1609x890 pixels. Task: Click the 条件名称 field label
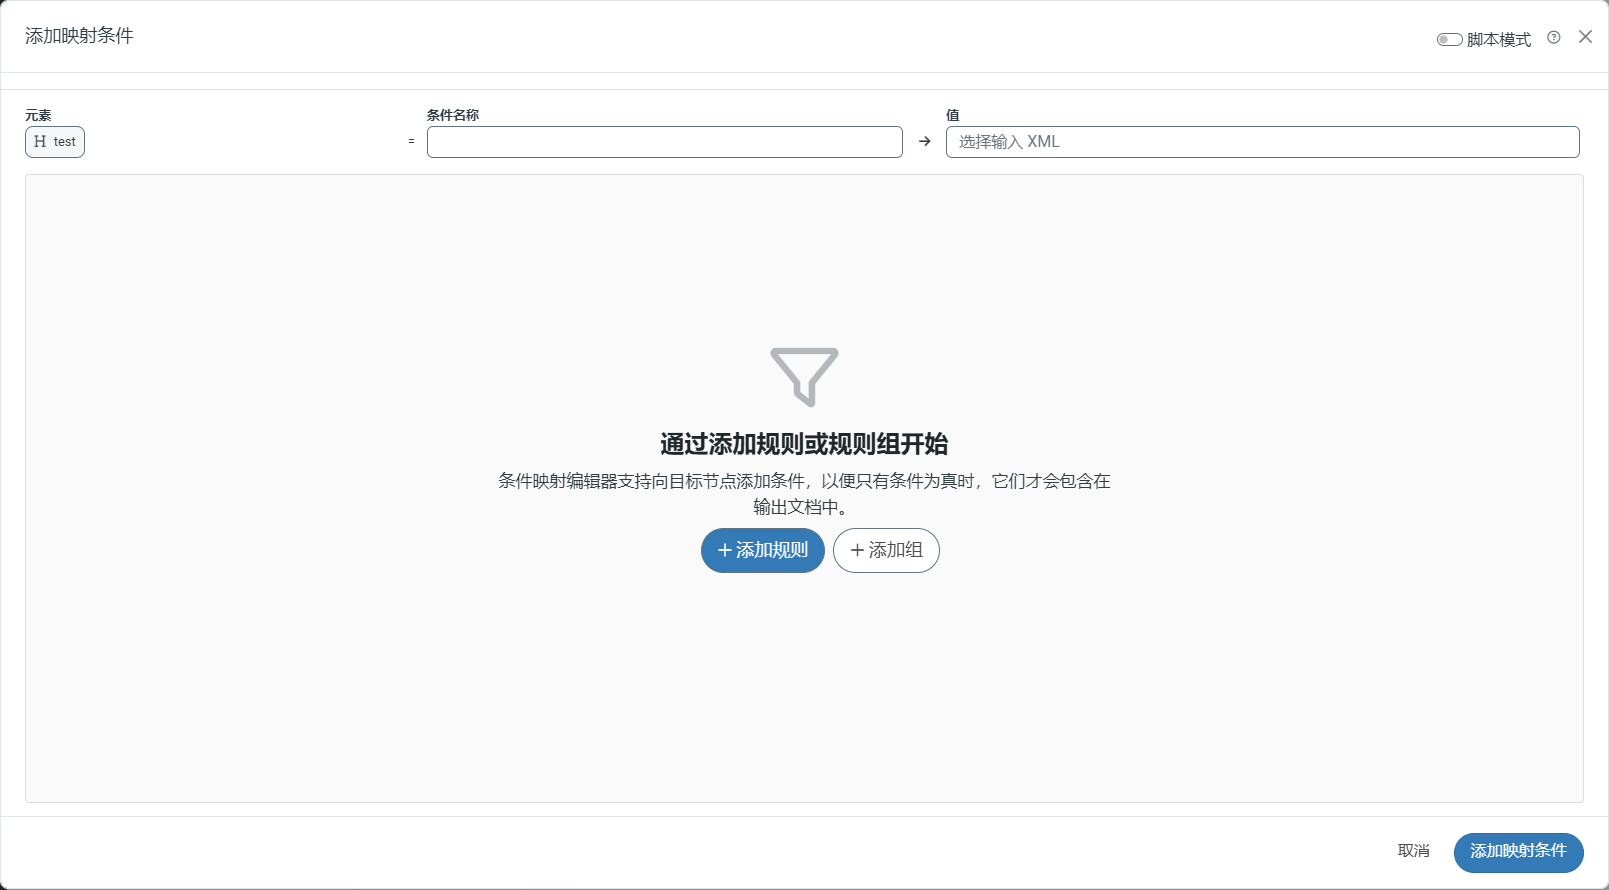[x=453, y=115]
